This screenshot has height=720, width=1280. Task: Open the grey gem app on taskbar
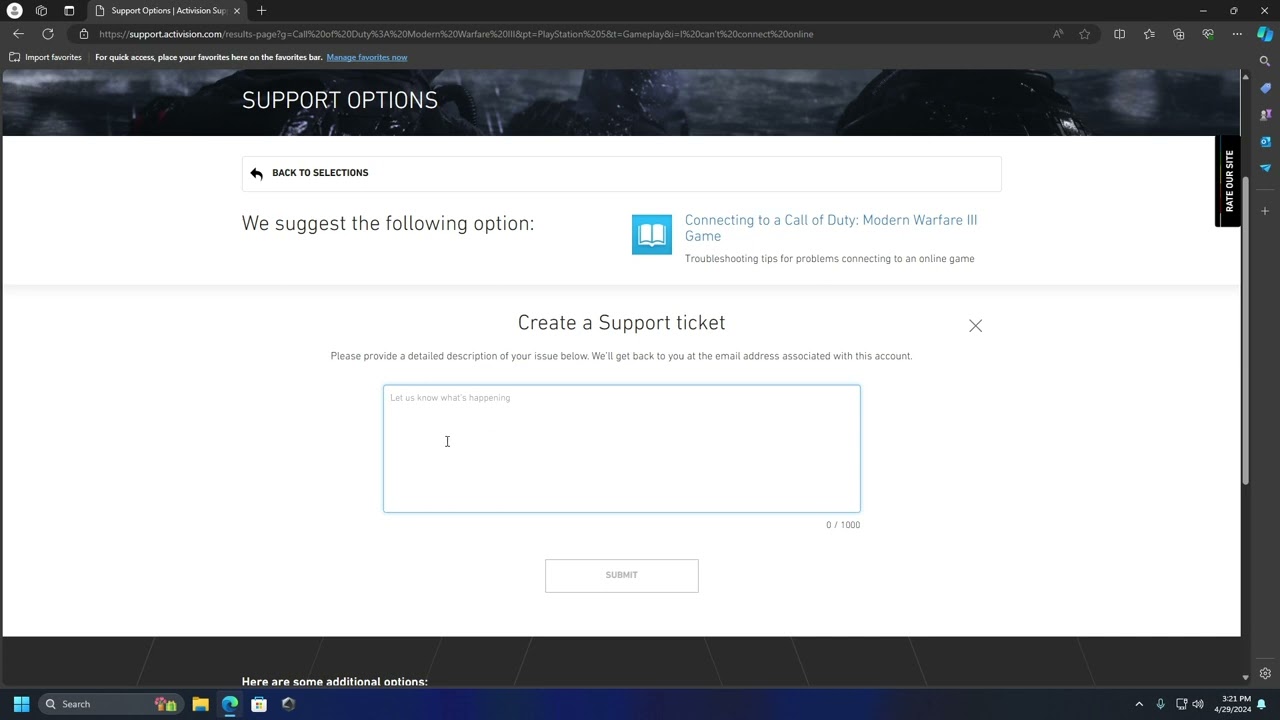[288, 704]
